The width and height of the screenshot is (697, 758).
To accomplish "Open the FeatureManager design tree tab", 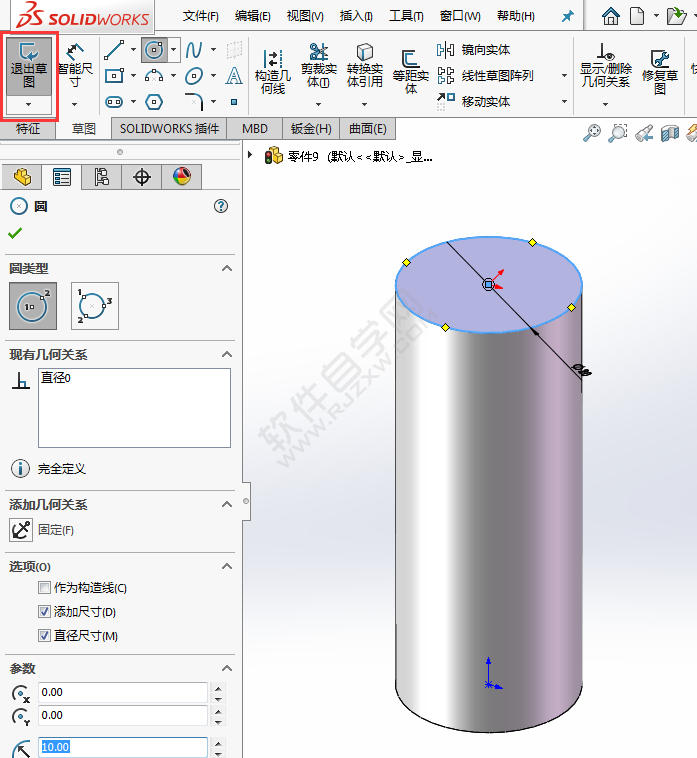I will pos(22,177).
